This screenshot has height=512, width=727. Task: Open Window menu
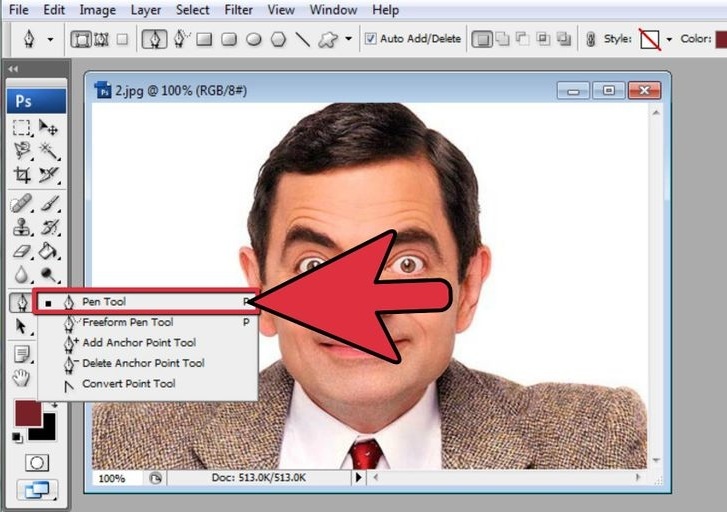point(333,10)
